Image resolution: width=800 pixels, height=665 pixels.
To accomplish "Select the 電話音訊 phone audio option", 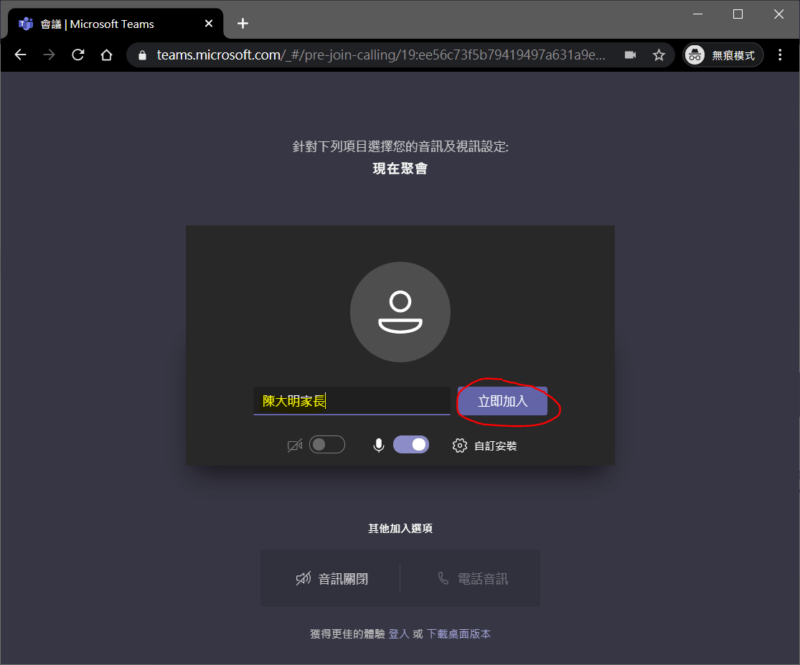I will click(x=472, y=578).
